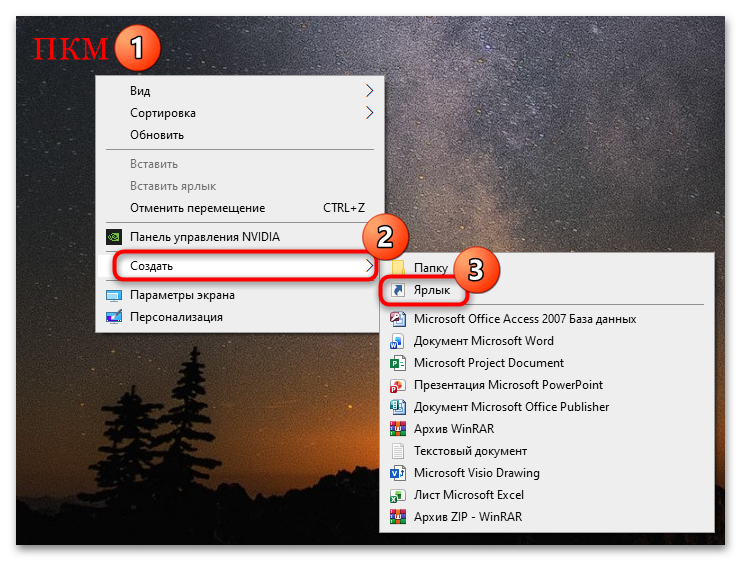Click the CTRL+Z shortcut label
741x561 pixels.
344,208
